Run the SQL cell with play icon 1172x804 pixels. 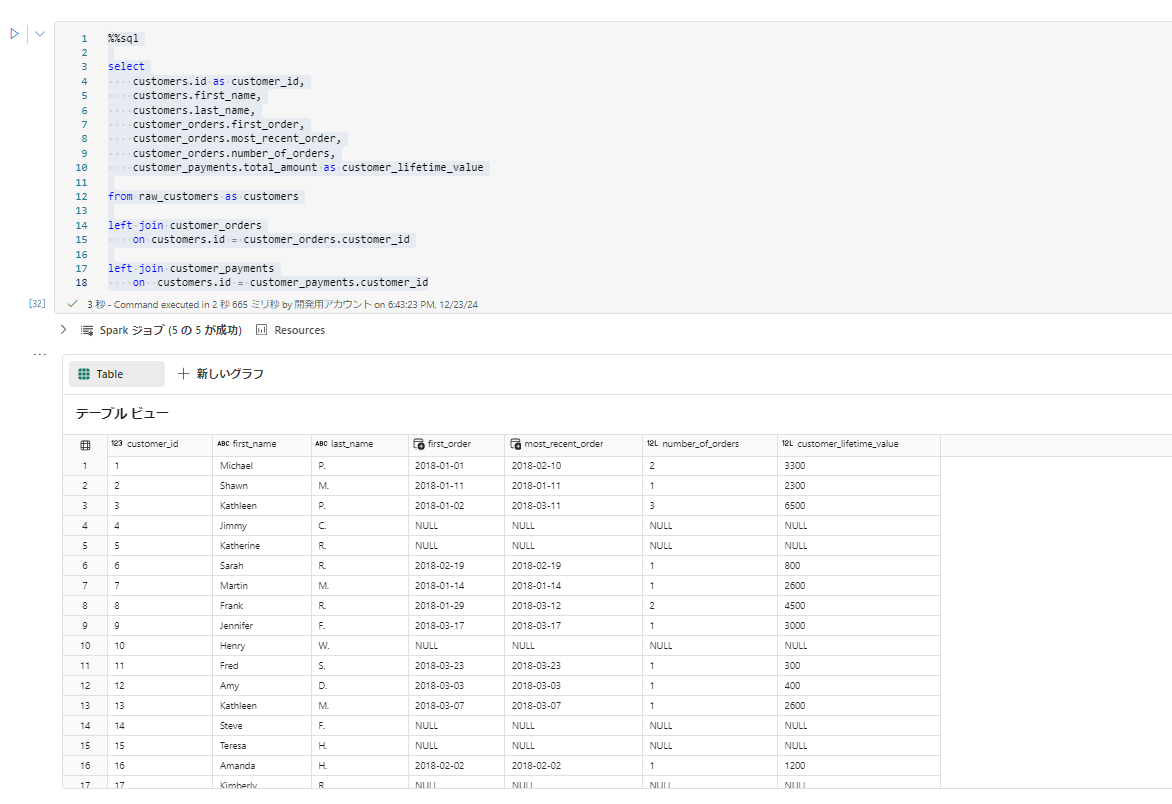pos(14,34)
